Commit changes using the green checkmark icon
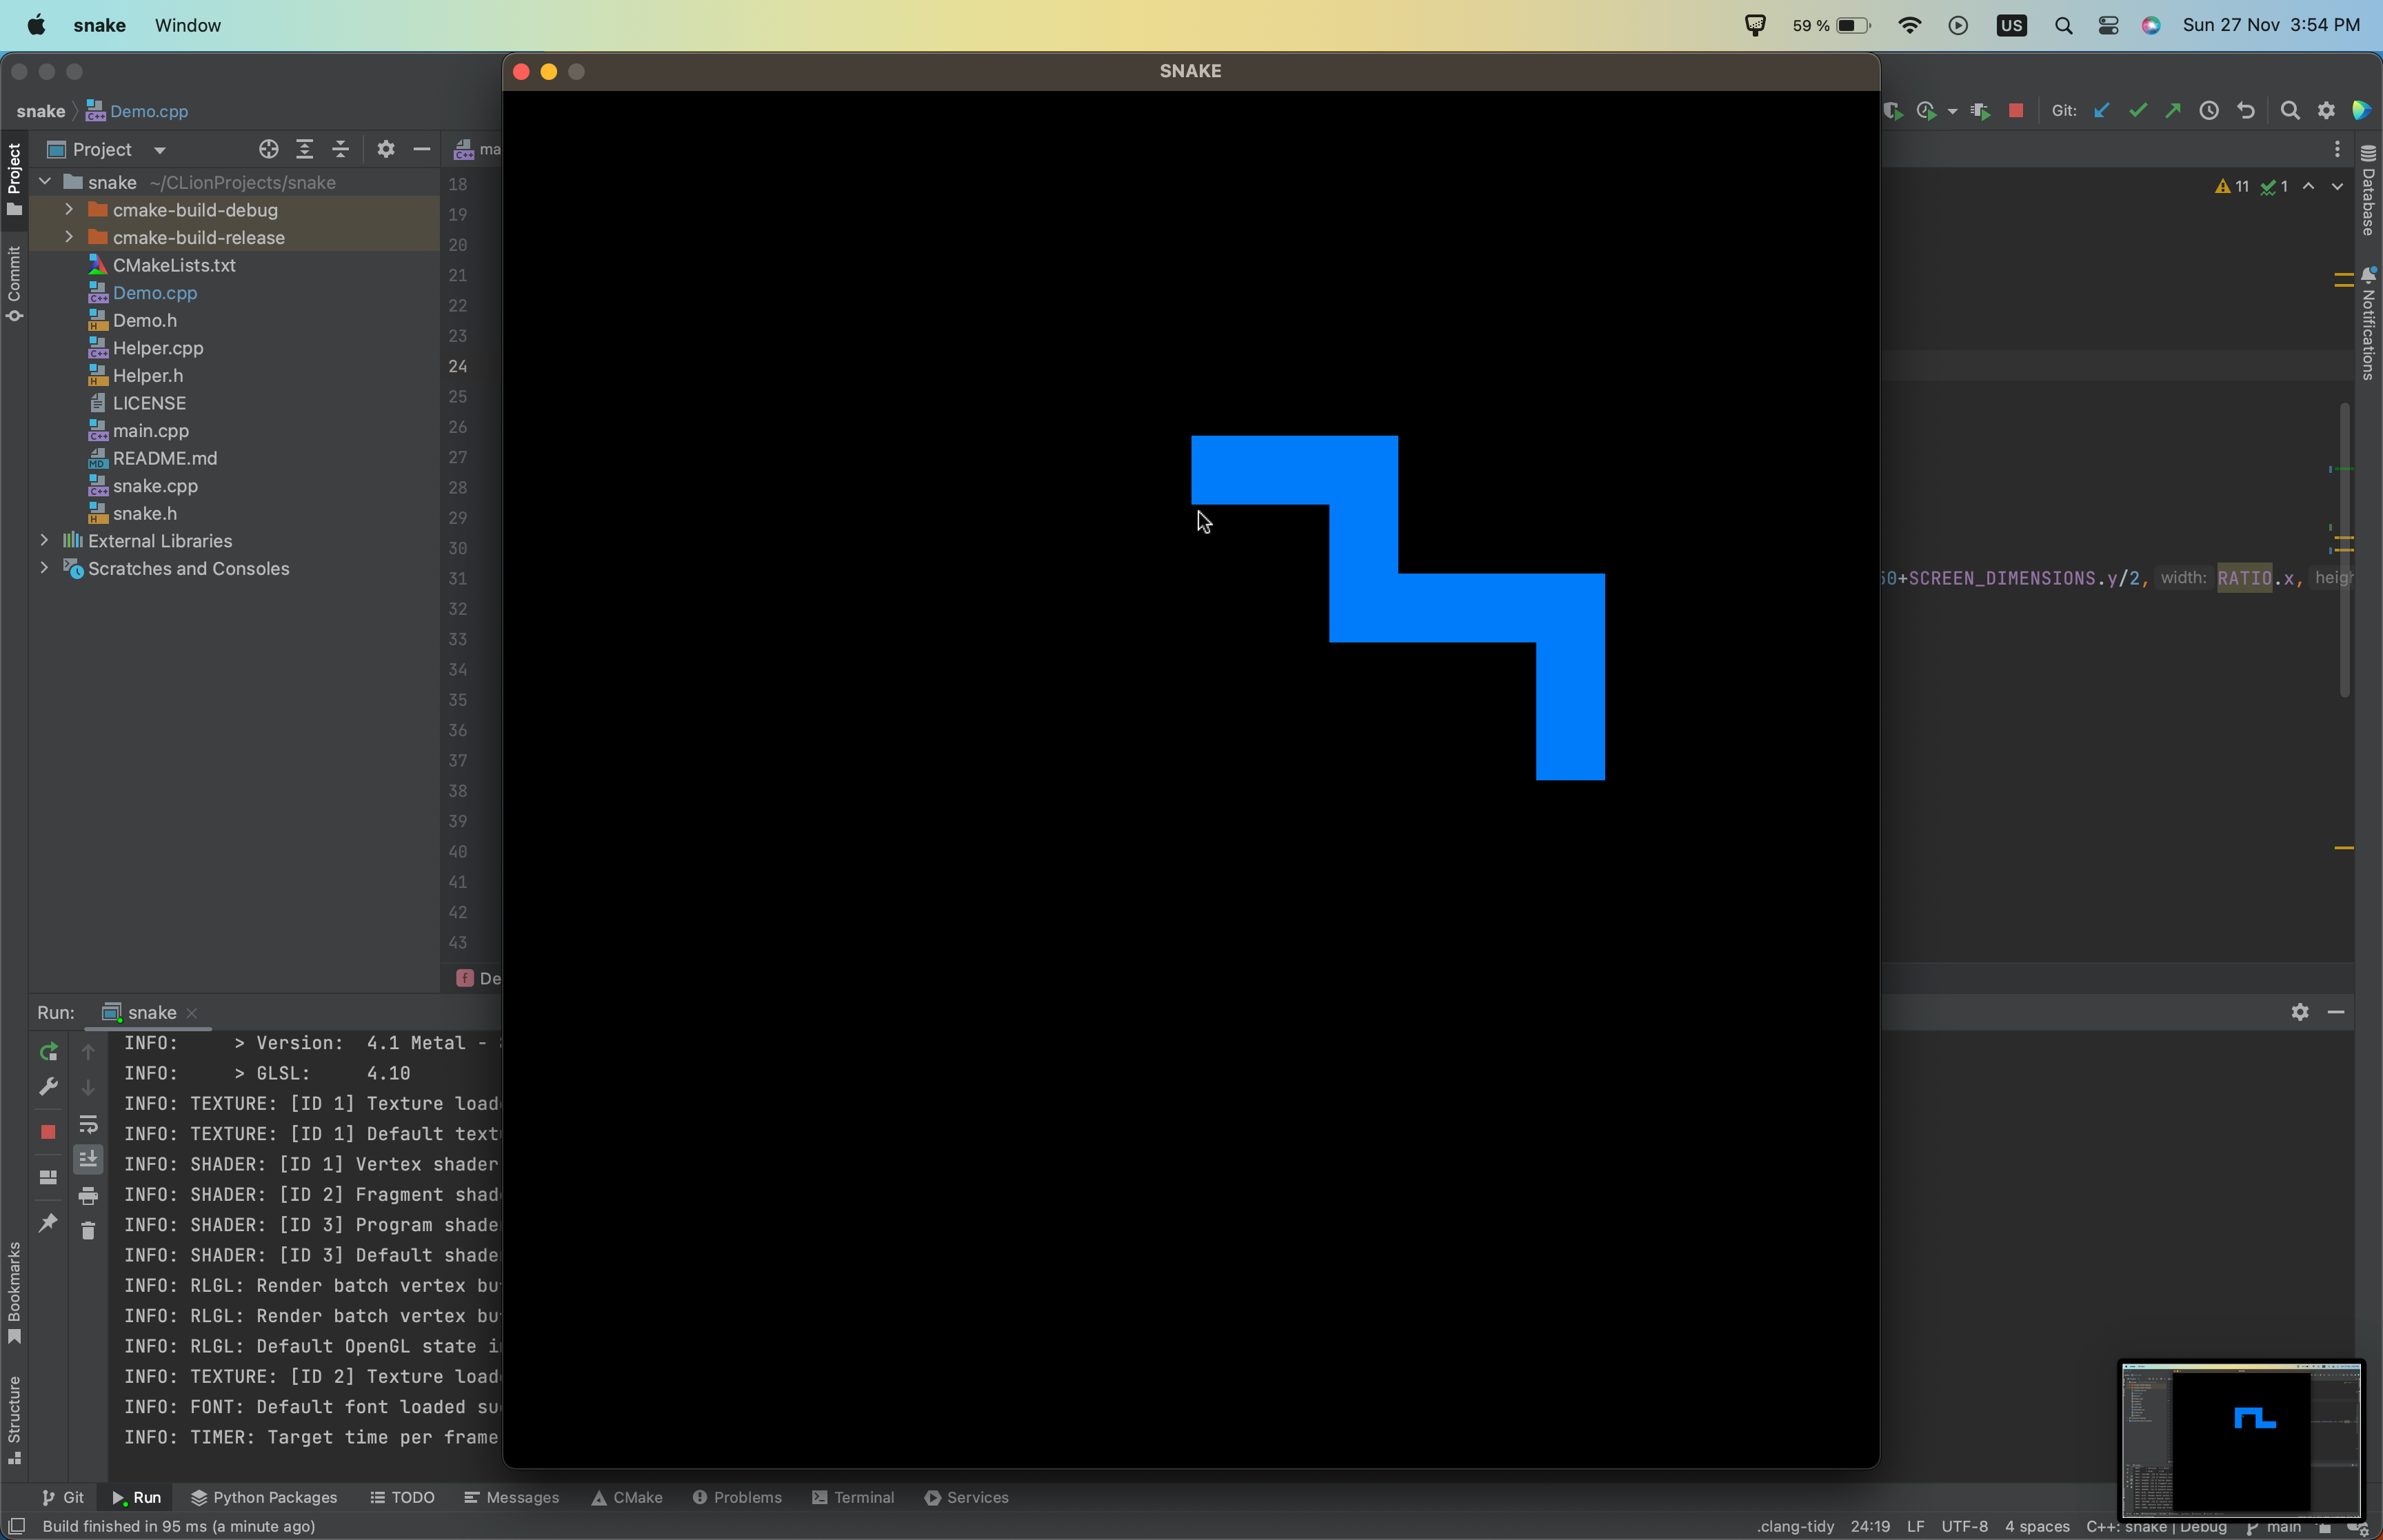The image size is (2383, 1540). point(2138,111)
